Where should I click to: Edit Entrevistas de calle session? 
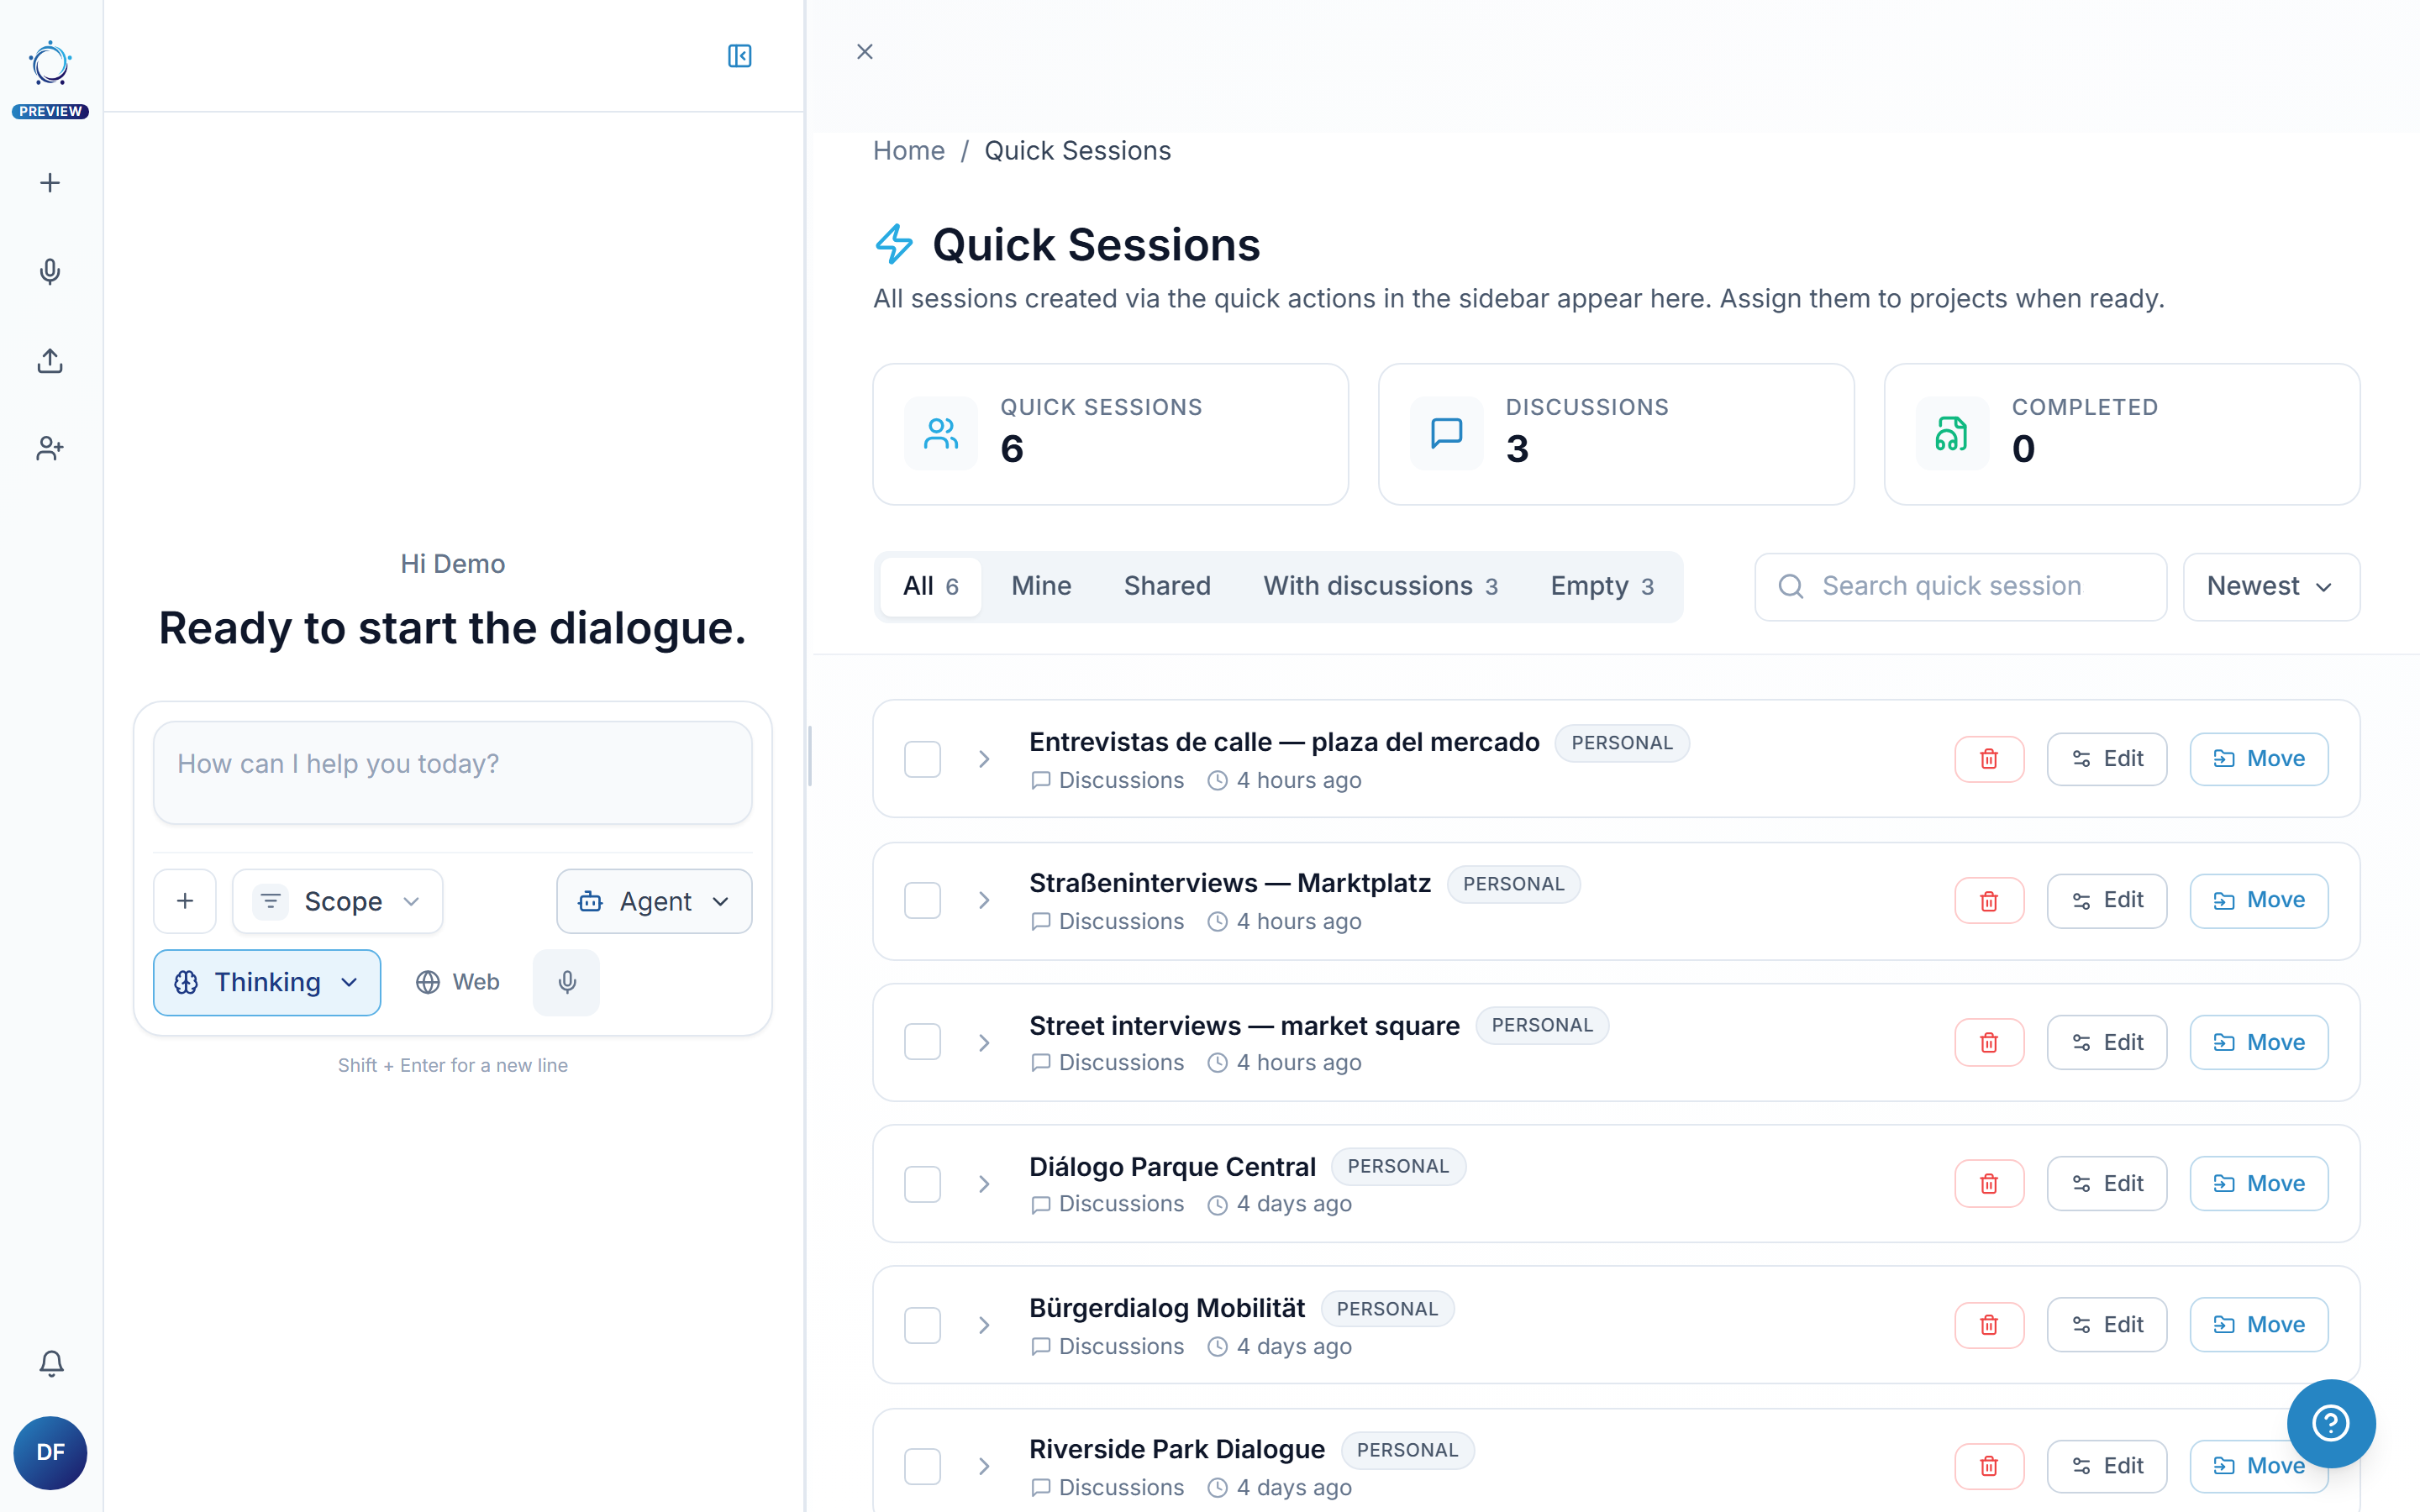(2107, 759)
